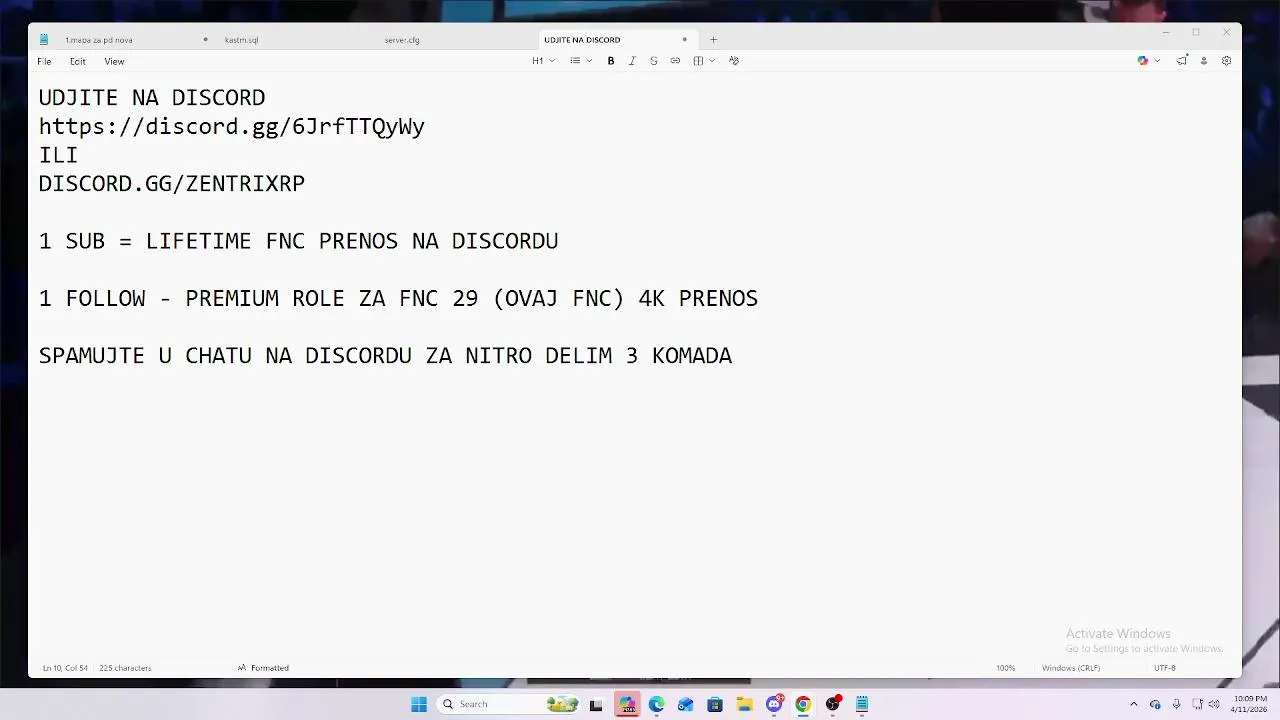The image size is (1280, 720).
Task: Open the table insert dropdown
Action: point(704,61)
